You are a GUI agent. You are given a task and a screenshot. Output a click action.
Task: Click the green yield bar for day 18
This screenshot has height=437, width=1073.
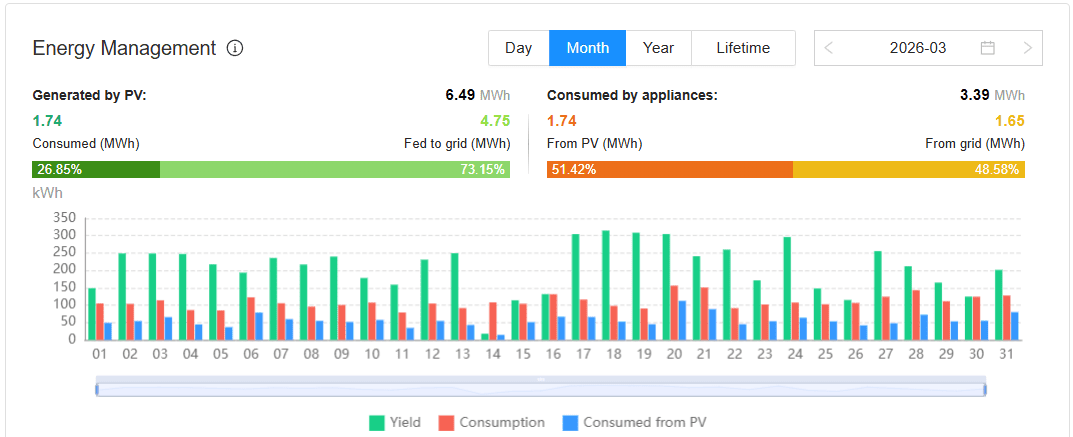pos(606,285)
